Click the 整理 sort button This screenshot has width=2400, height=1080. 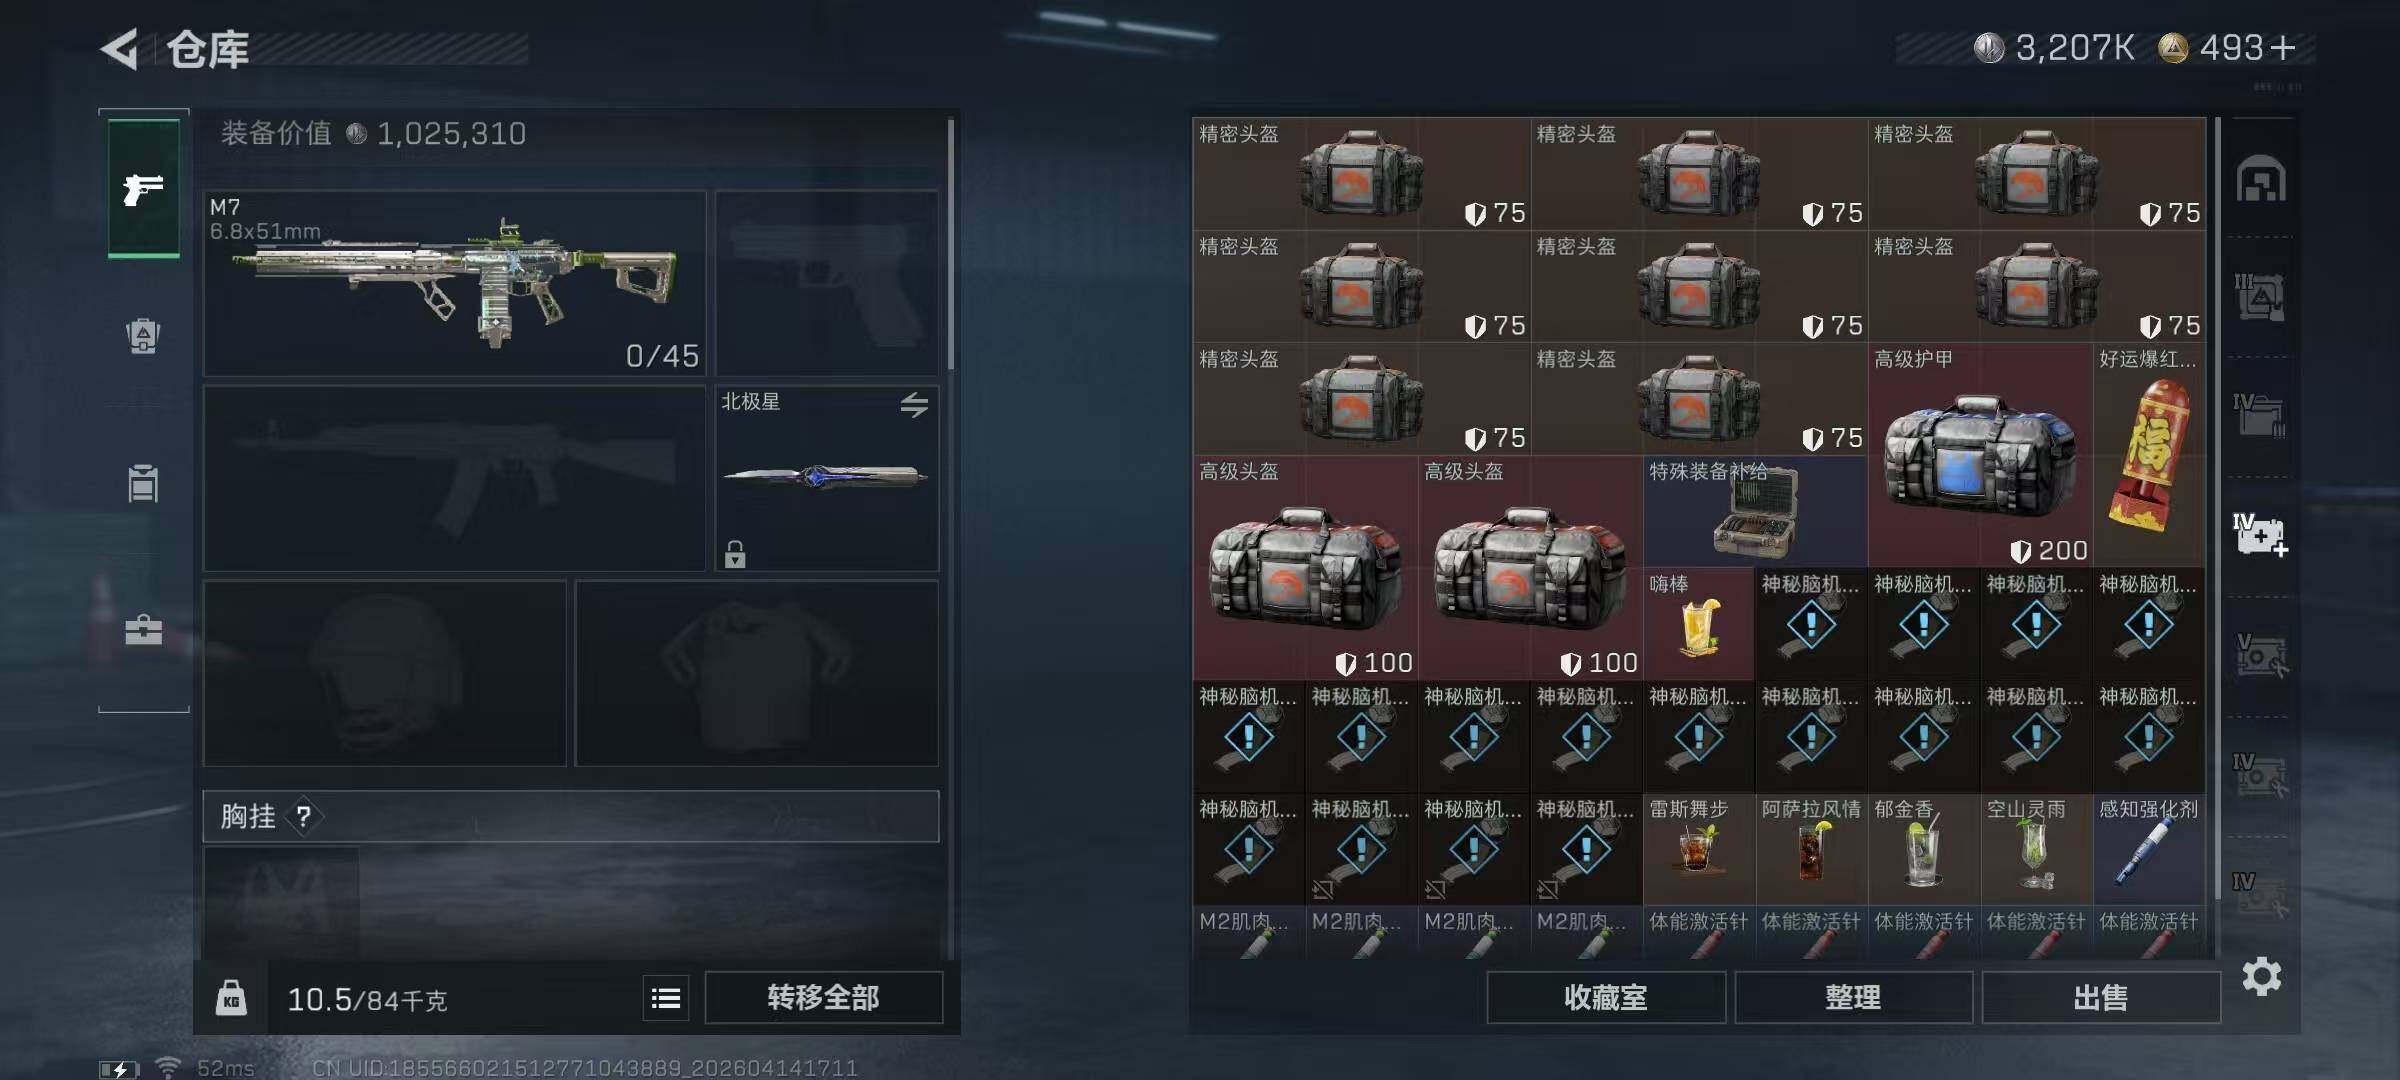pos(1853,998)
